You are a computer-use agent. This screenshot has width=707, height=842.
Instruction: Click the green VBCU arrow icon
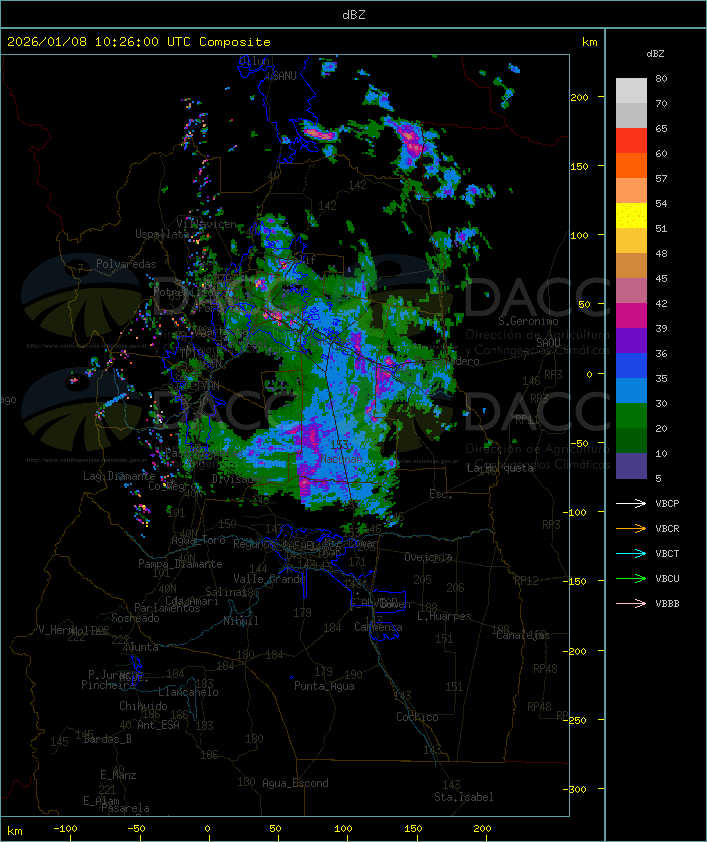(x=632, y=578)
